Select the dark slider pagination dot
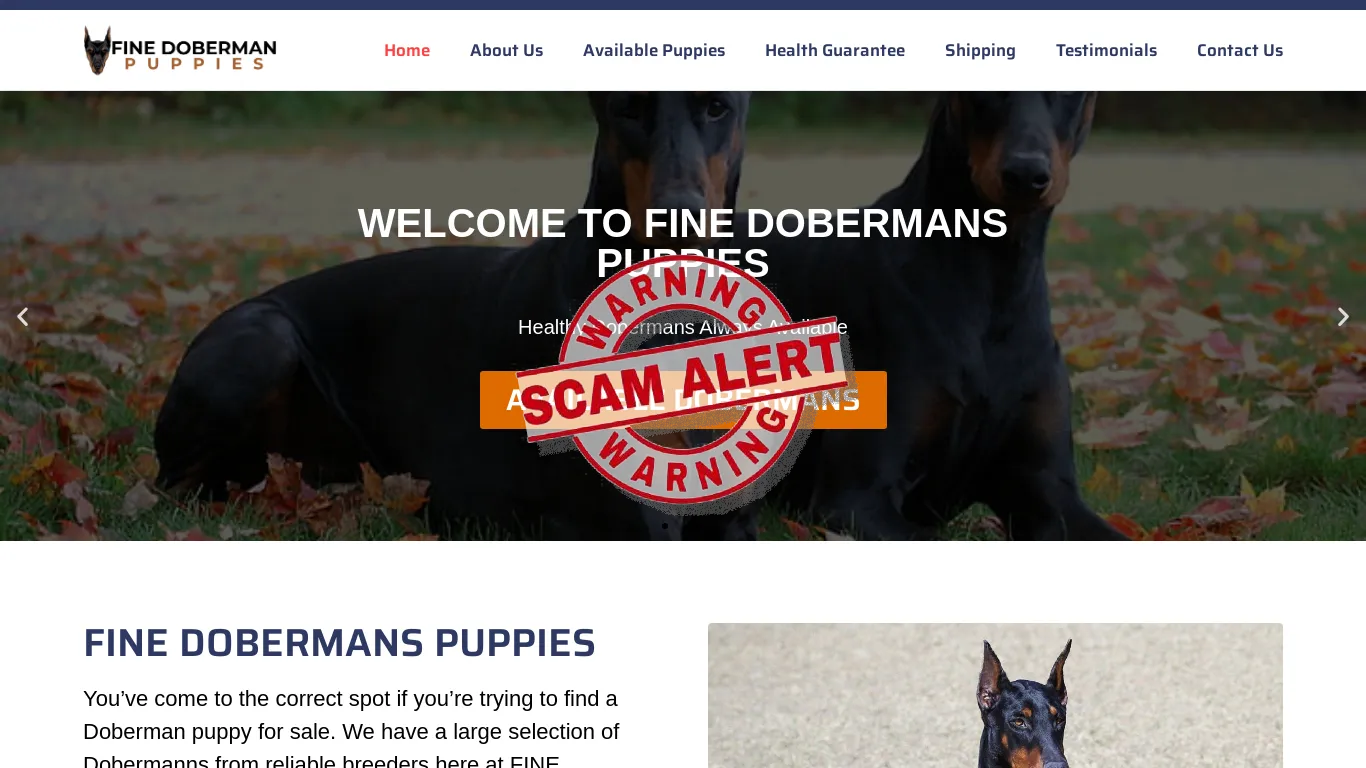 coord(665,525)
